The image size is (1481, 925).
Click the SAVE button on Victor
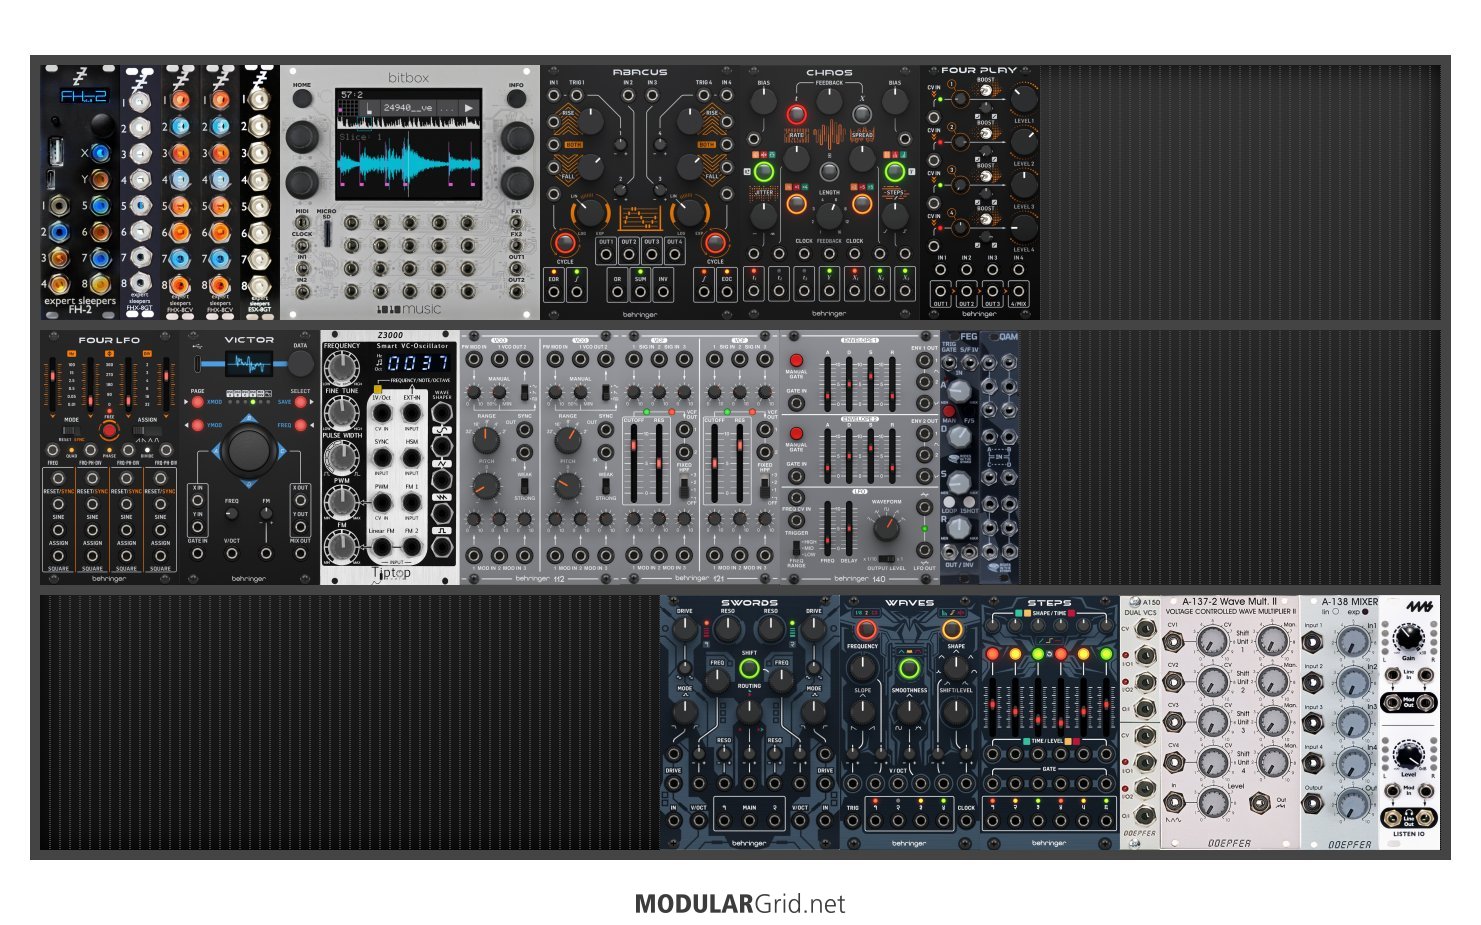click(300, 402)
